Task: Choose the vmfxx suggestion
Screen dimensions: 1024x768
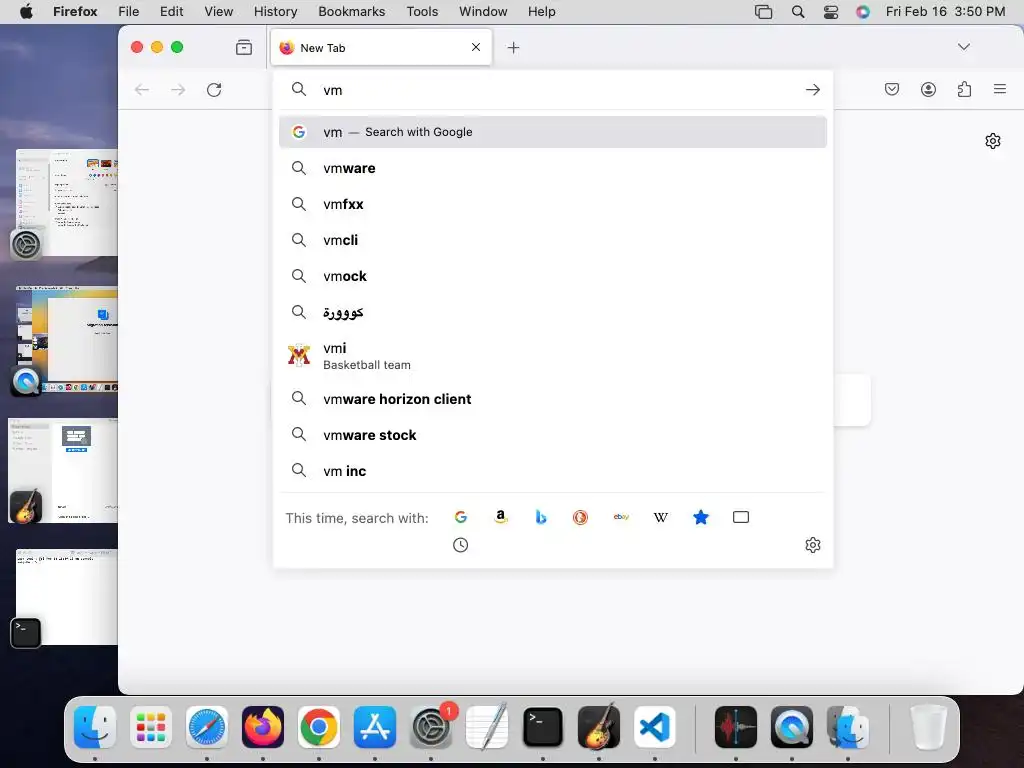Action: (x=552, y=204)
